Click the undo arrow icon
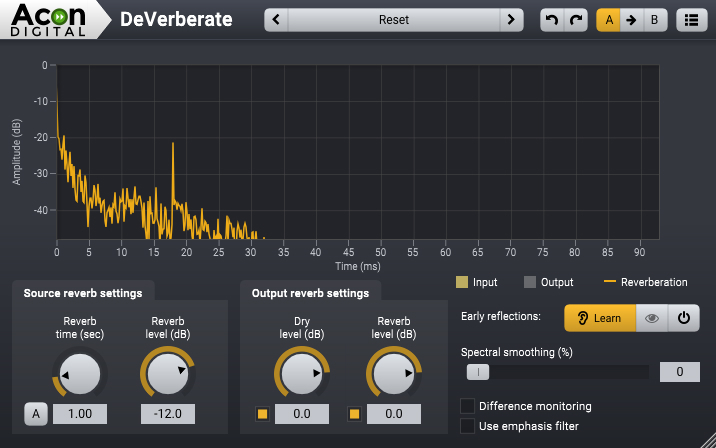This screenshot has height=448, width=716. [x=551, y=19]
